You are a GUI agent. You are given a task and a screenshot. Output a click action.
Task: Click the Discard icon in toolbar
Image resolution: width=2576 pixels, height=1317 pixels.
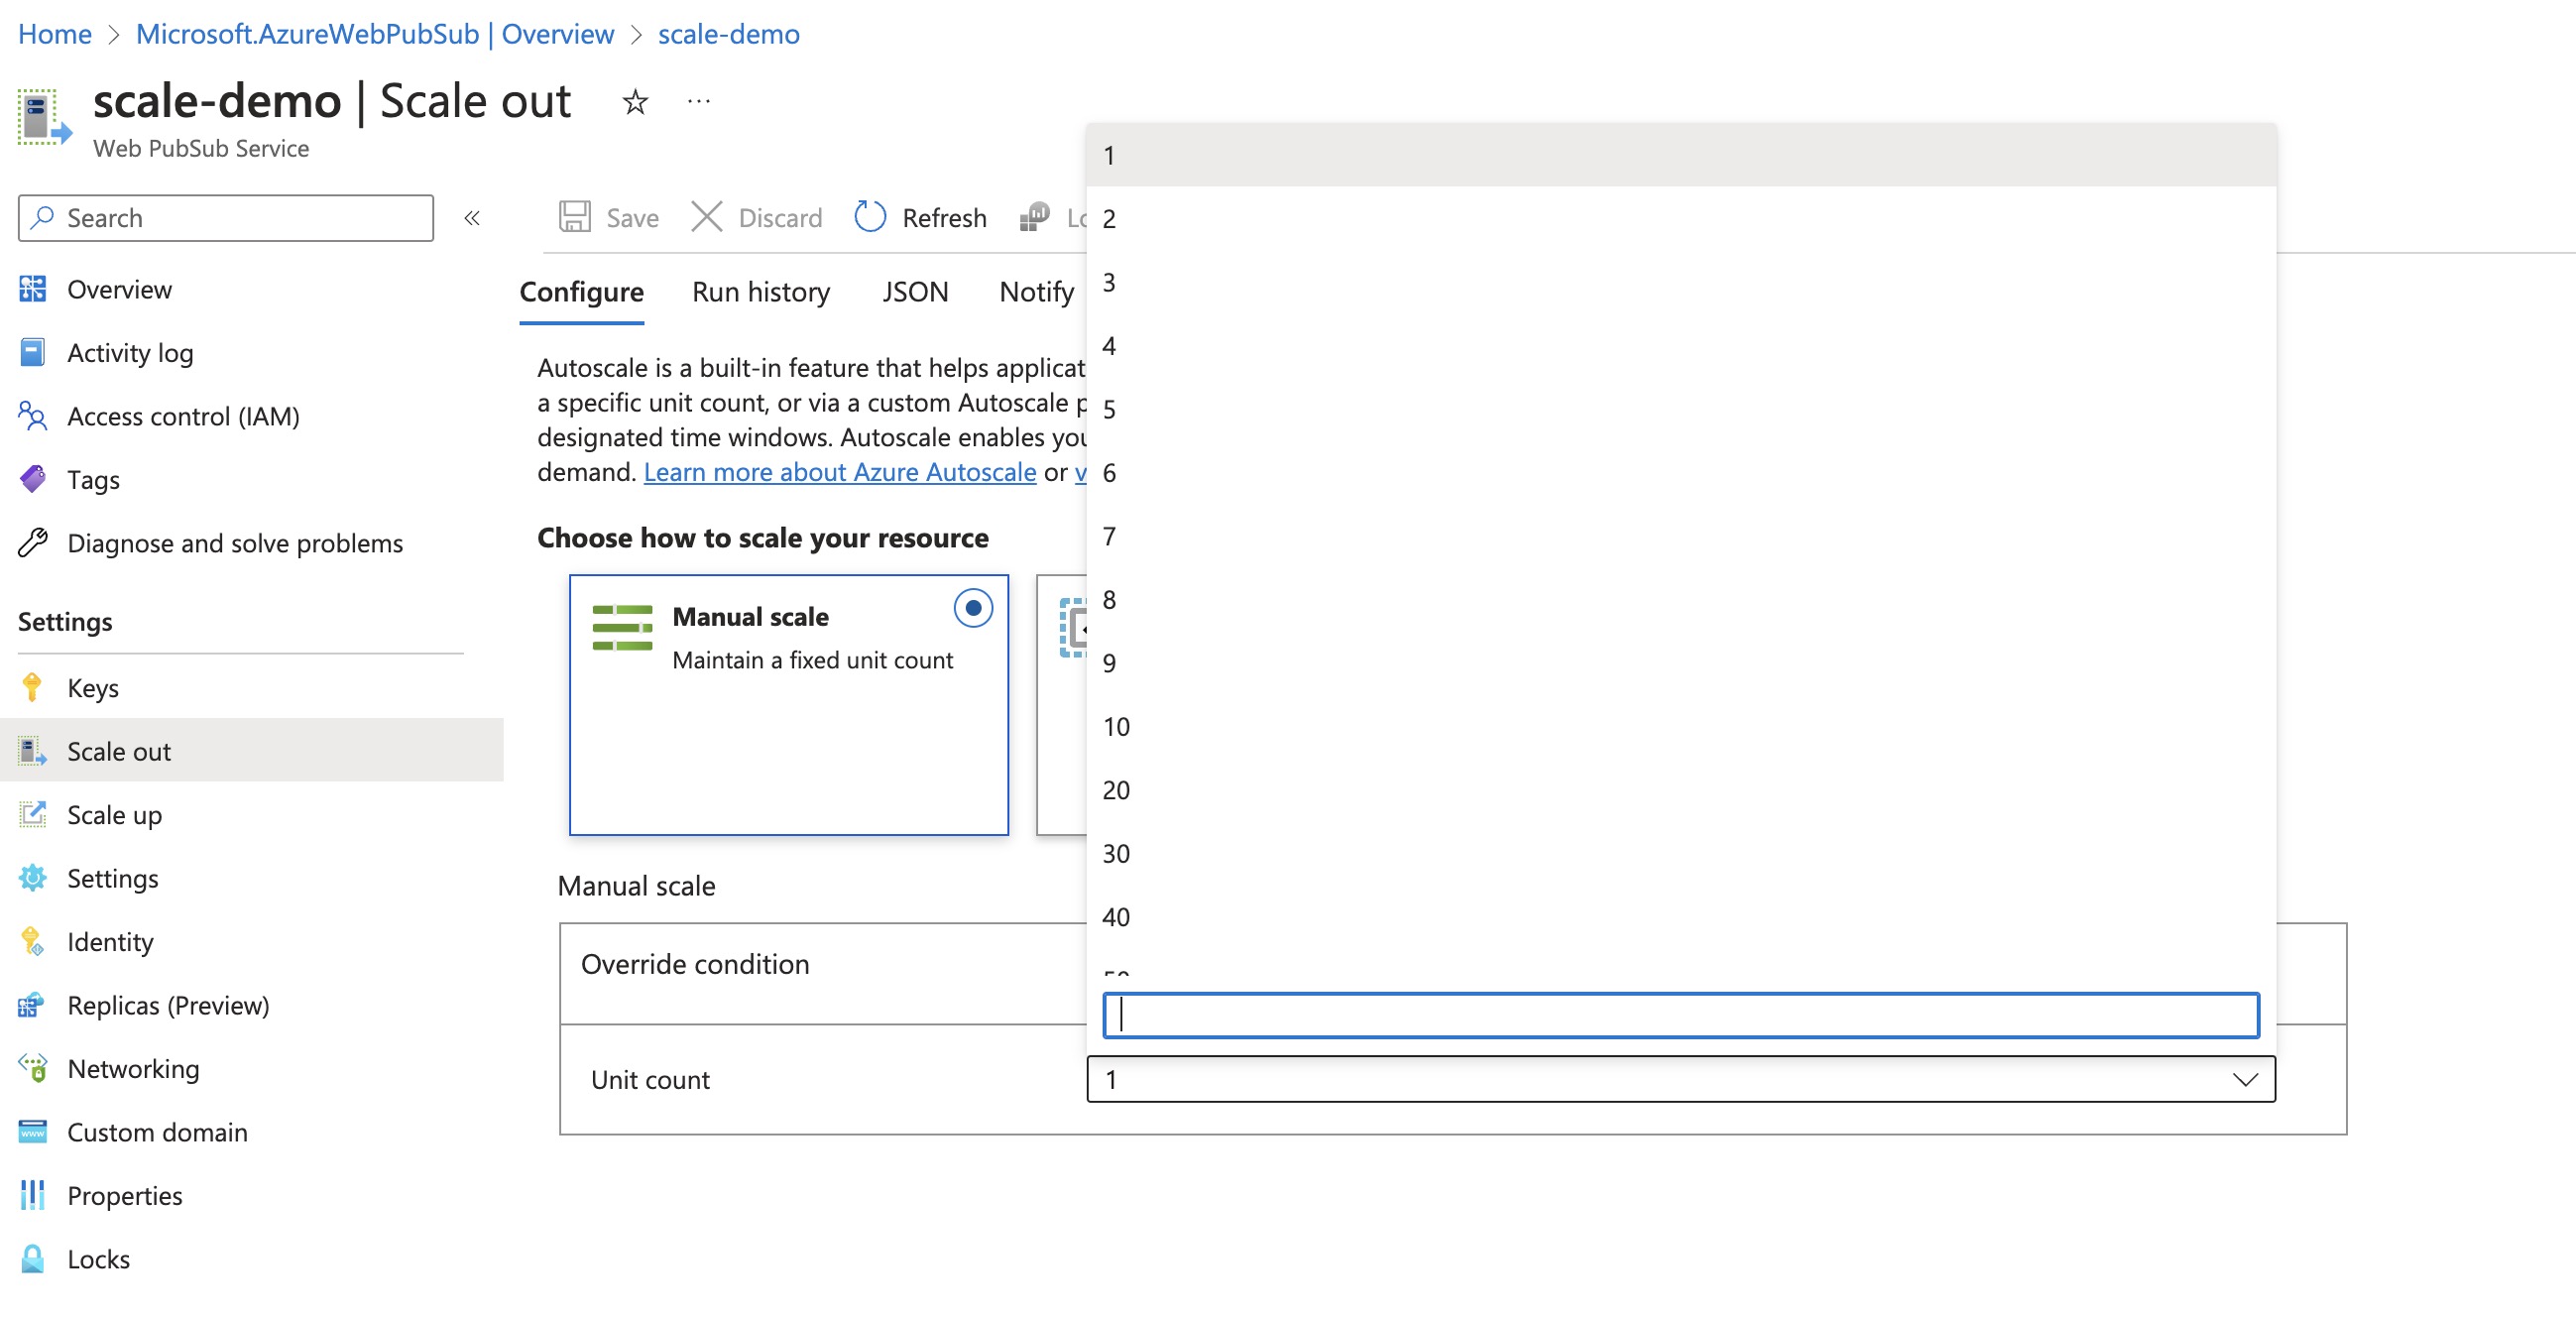point(705,217)
